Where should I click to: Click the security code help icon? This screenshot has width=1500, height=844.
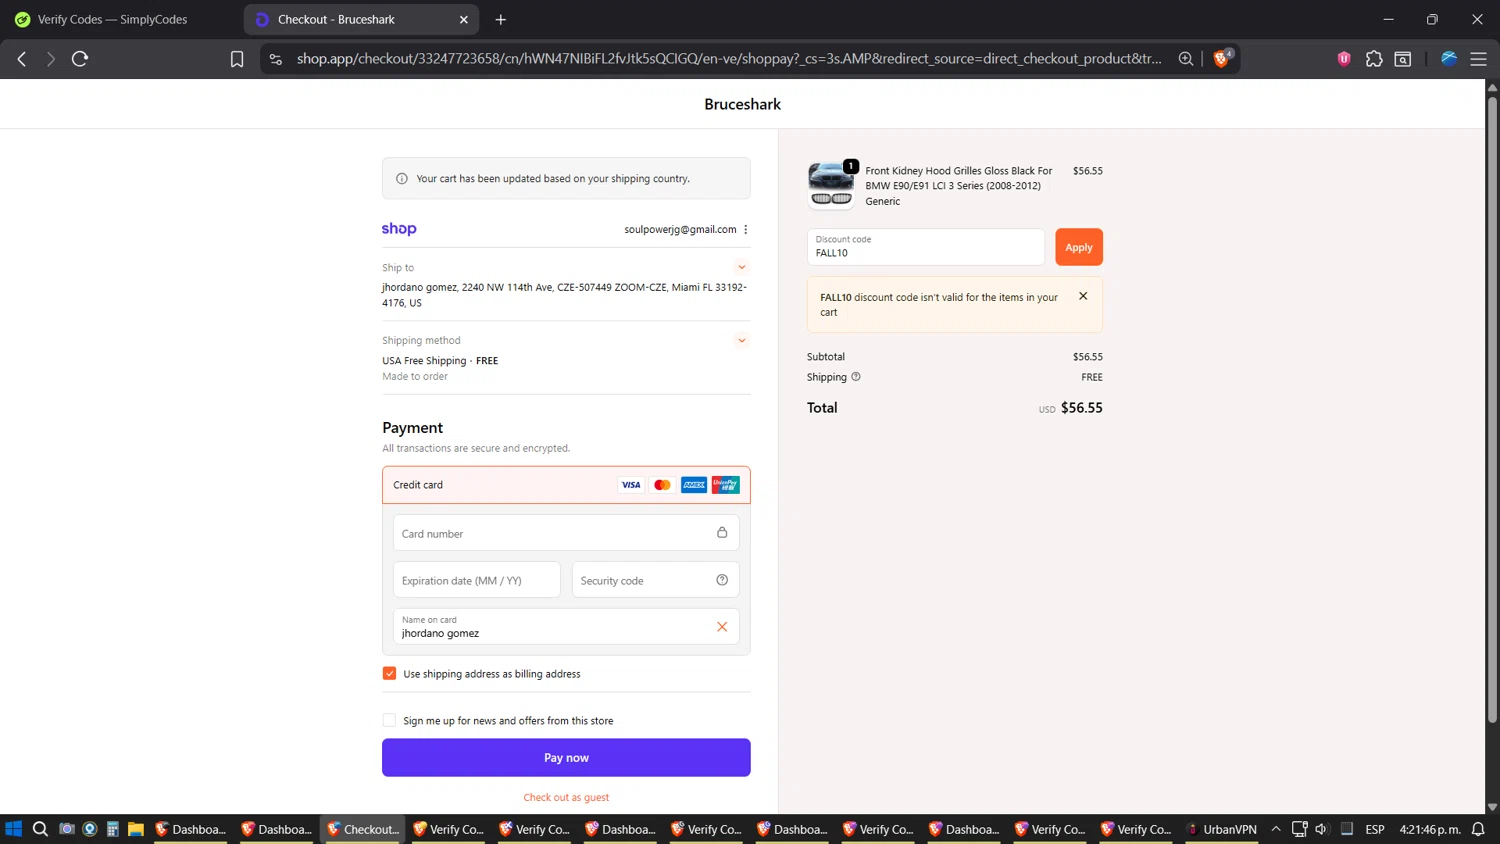722,580
